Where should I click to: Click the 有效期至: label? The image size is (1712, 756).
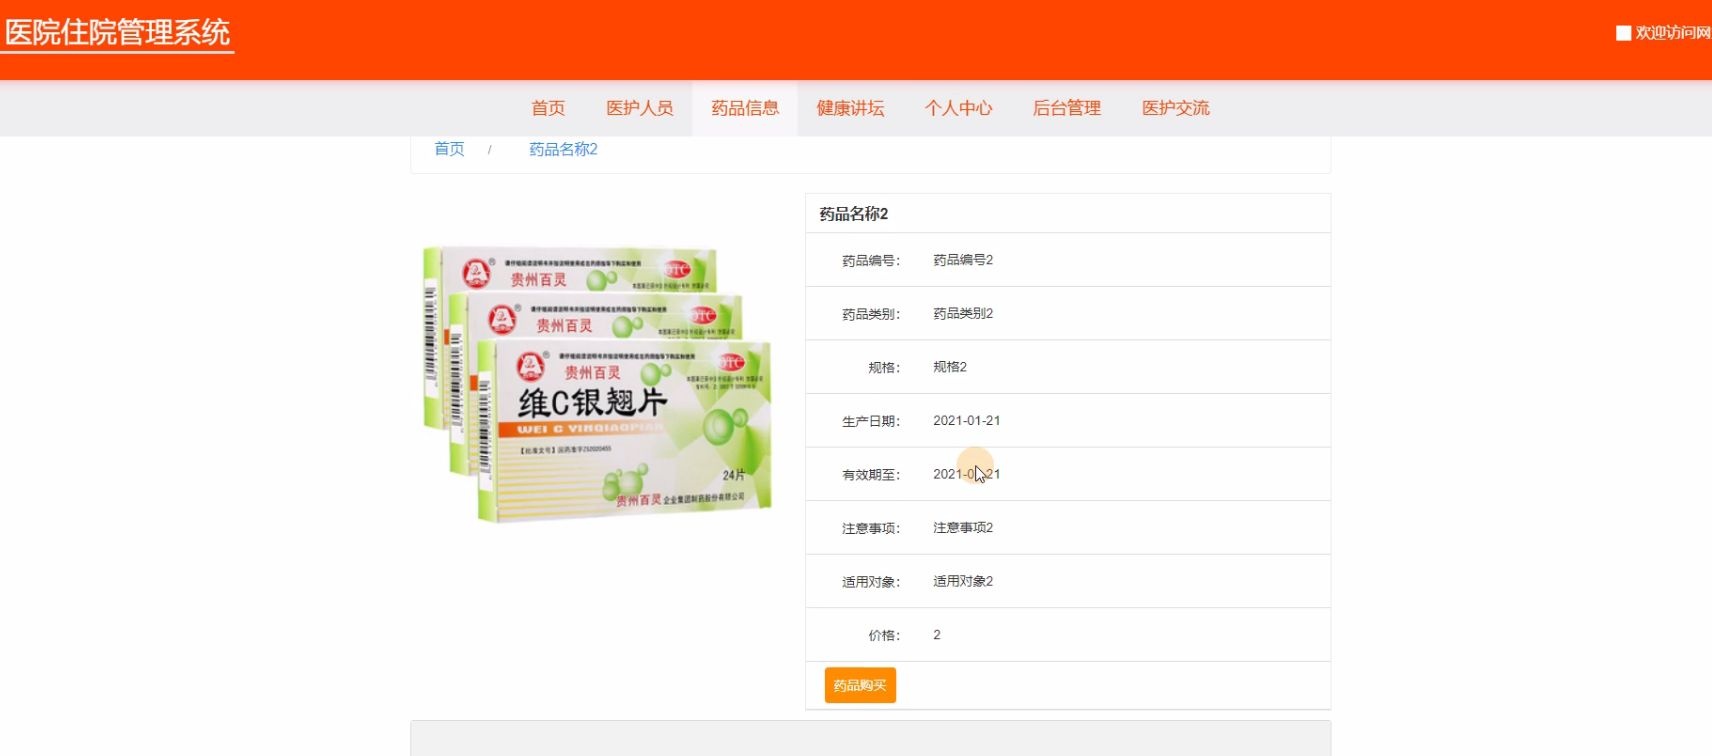coord(871,475)
